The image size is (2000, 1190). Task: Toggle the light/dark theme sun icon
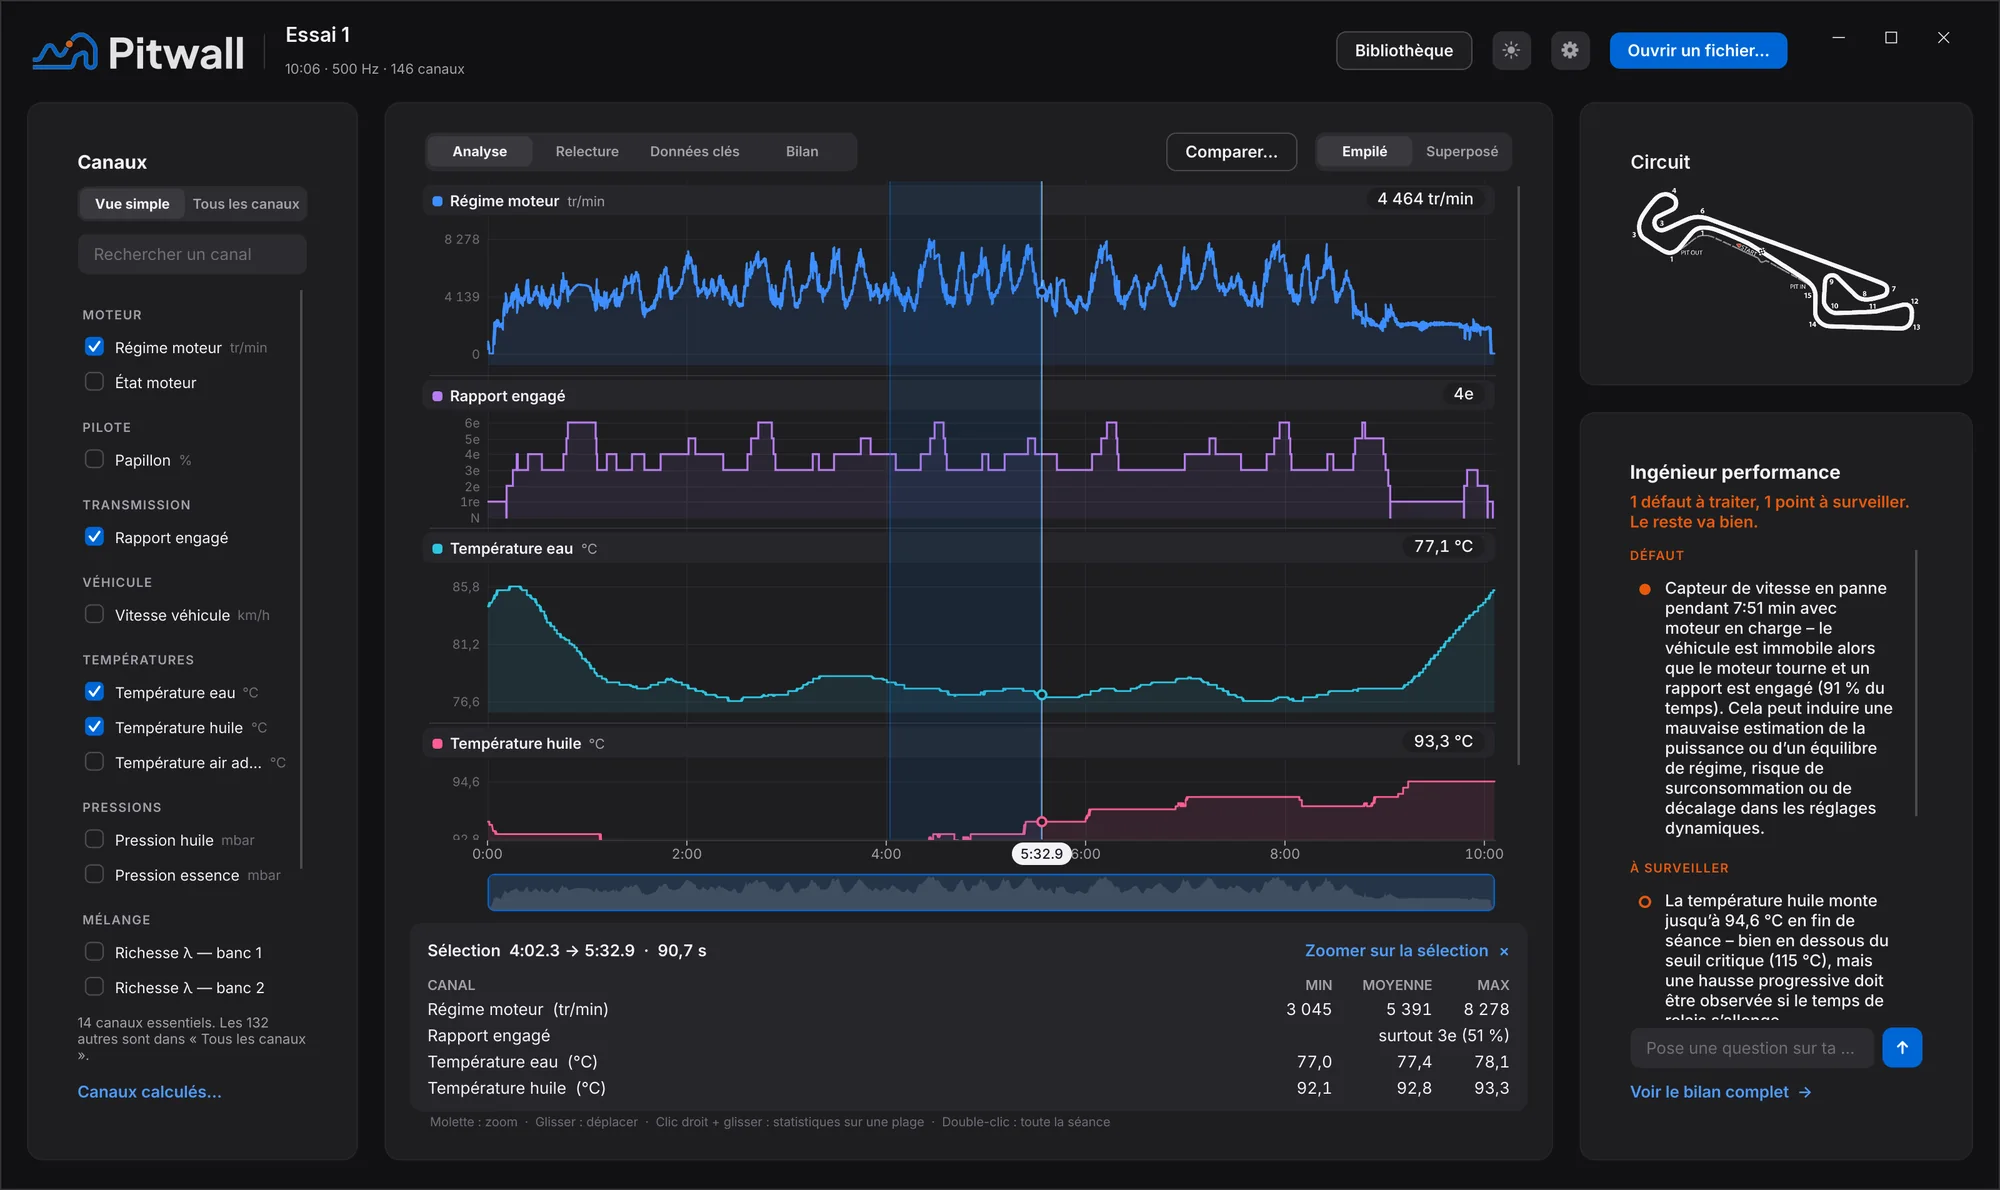1511,50
